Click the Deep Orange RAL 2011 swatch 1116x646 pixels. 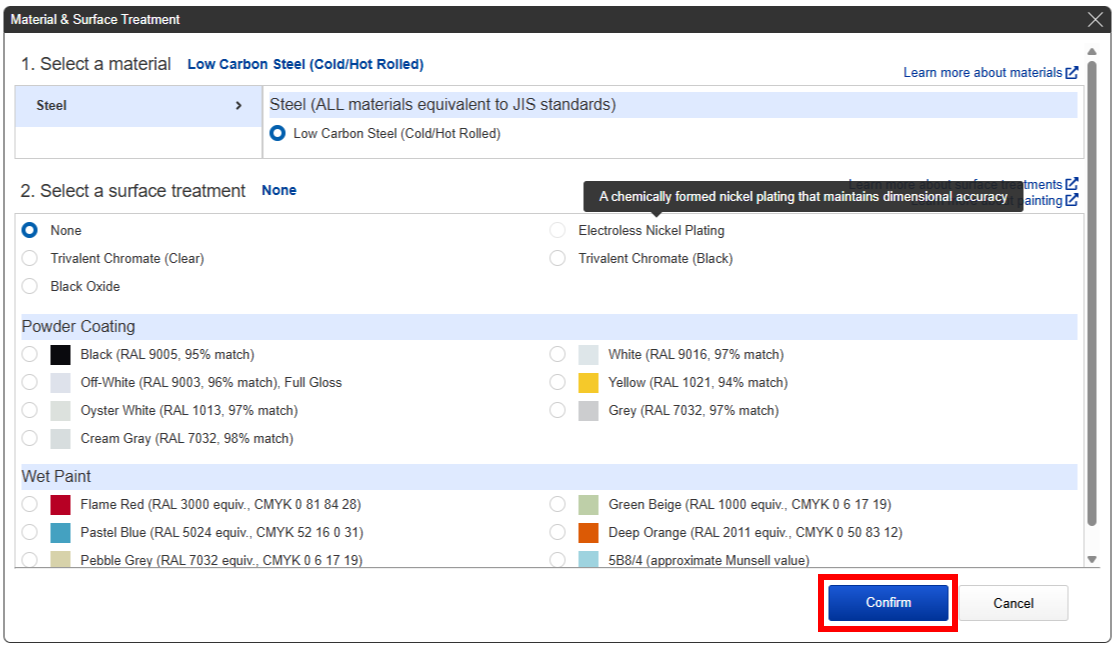tap(588, 533)
